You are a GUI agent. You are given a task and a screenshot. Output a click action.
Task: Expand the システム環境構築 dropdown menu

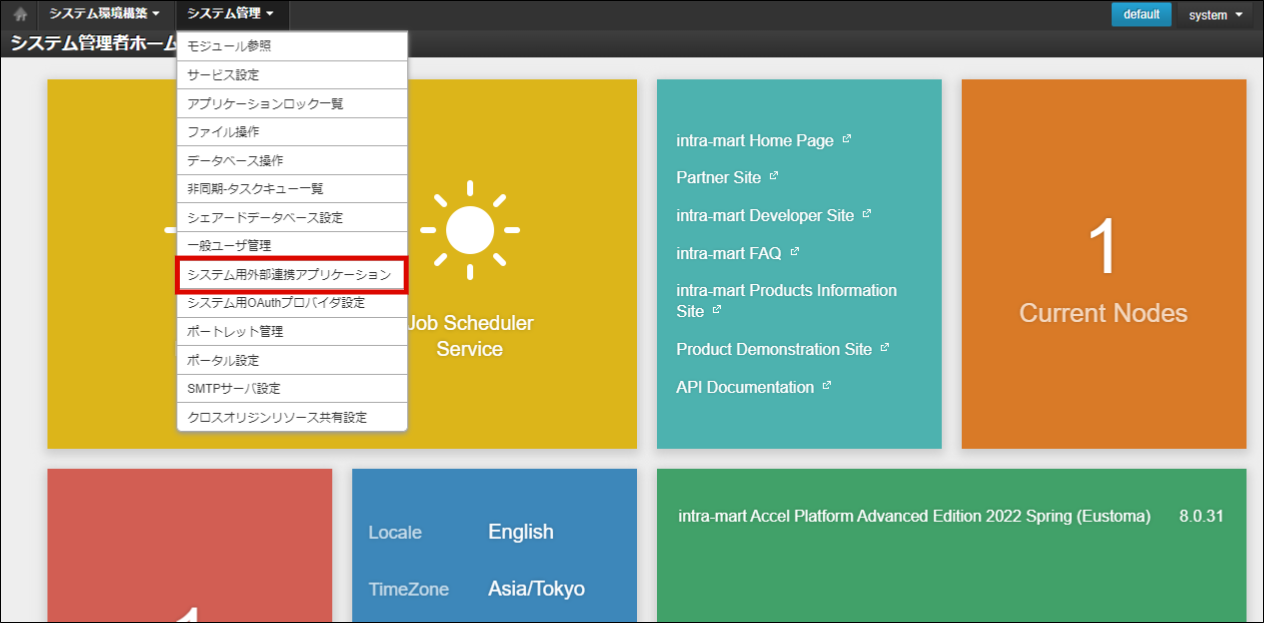tap(104, 14)
